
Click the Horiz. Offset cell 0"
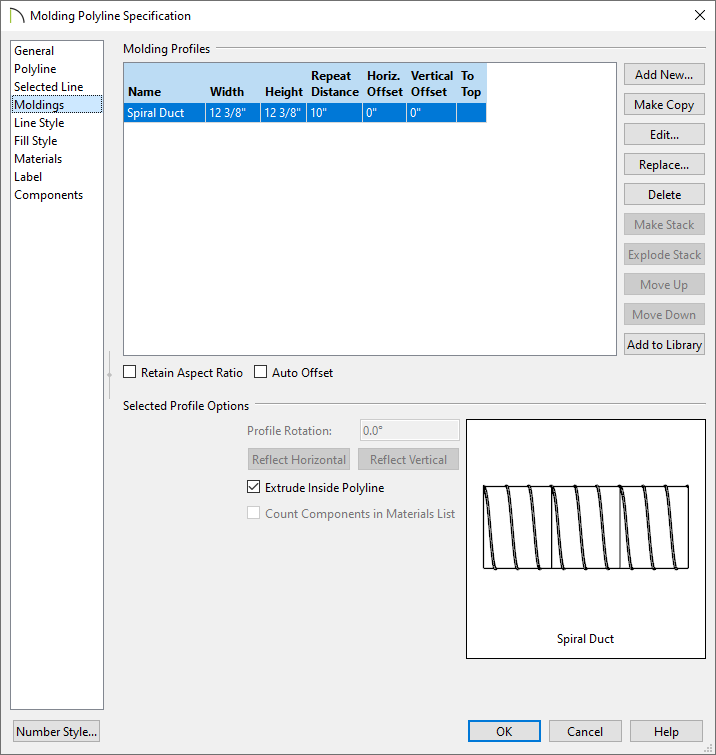click(x=385, y=113)
